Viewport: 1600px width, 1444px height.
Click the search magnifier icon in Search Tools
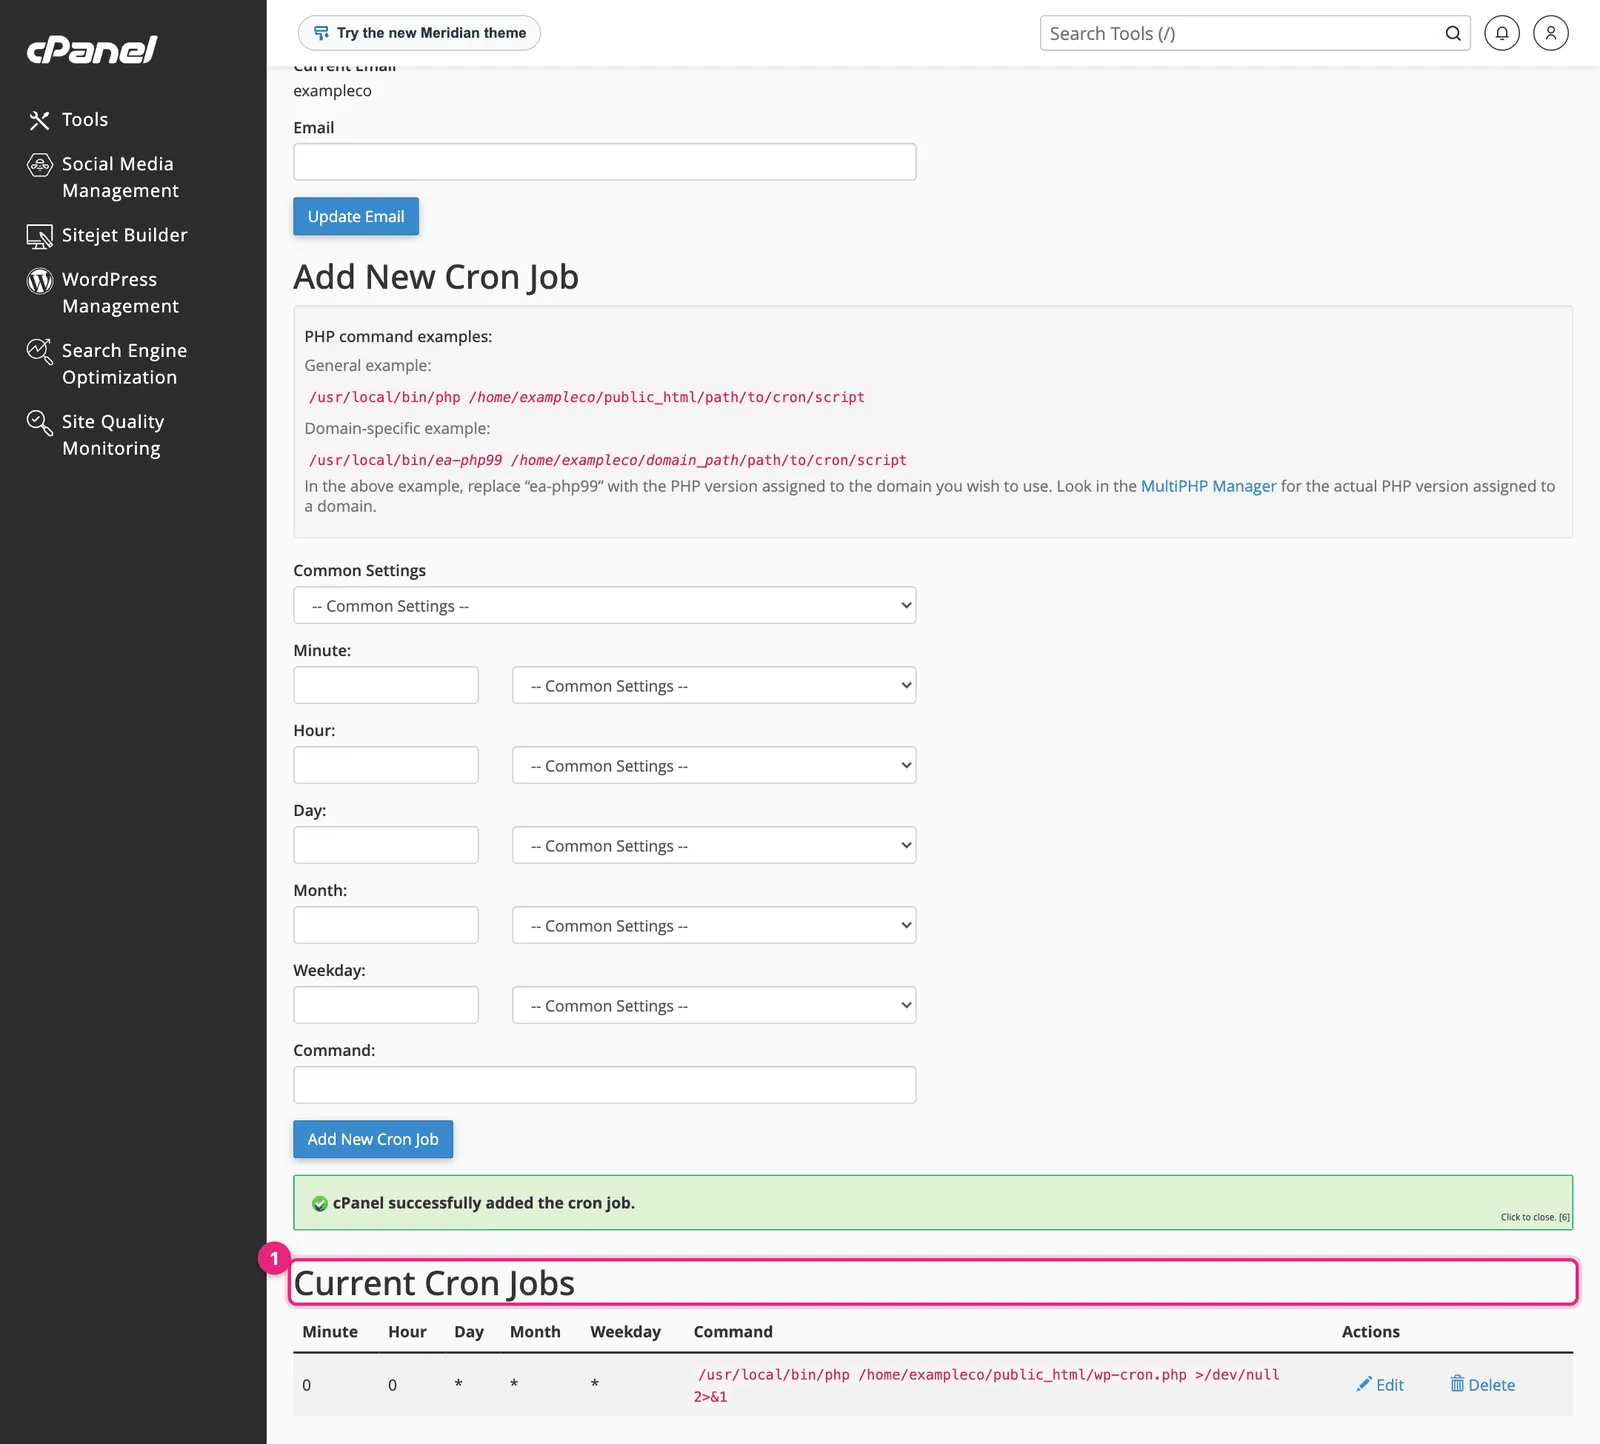(x=1453, y=33)
